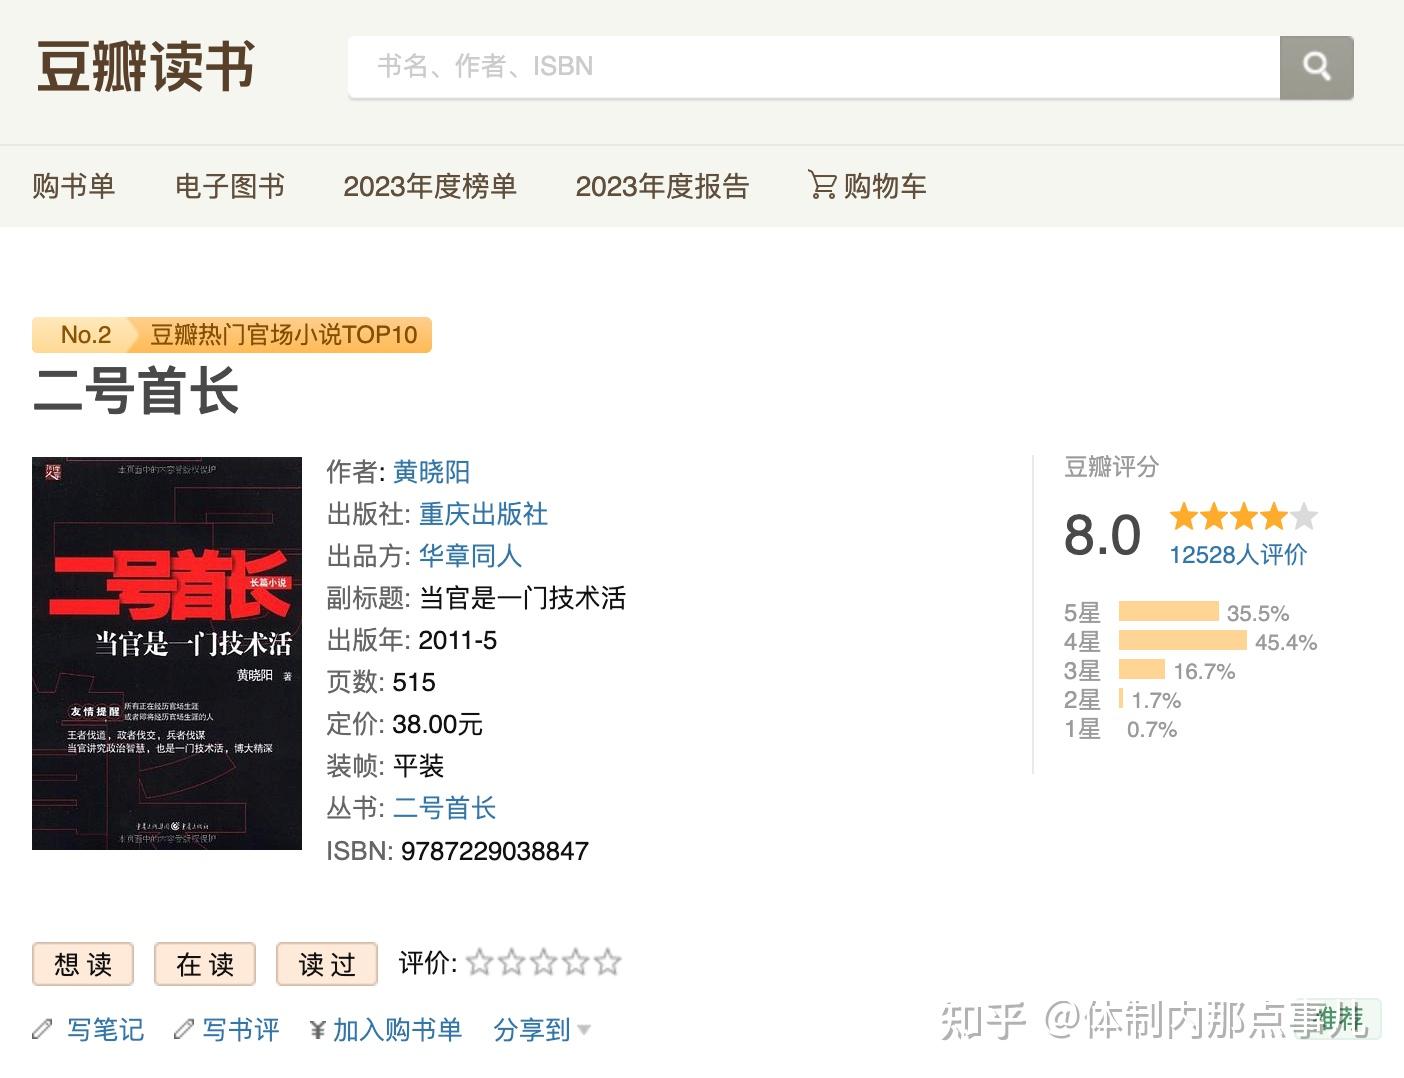Click the pencil icon beside 写书评
1404x1078 pixels.
(x=183, y=1029)
